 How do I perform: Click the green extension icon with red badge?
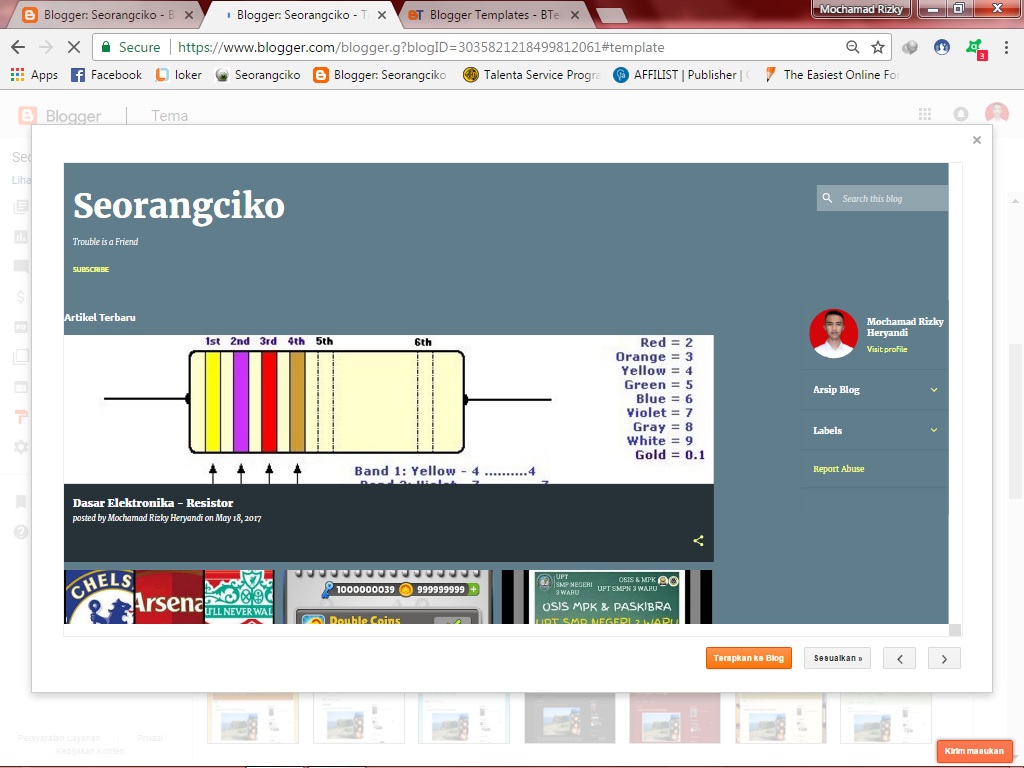(x=975, y=48)
